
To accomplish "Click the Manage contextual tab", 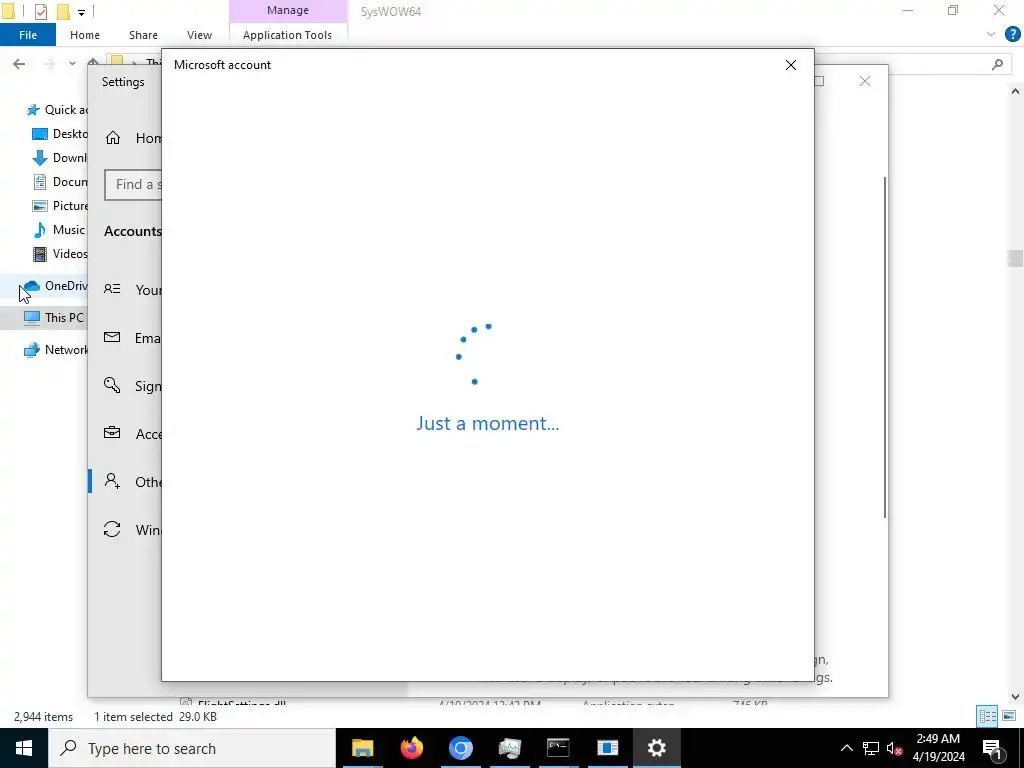I will tap(287, 10).
